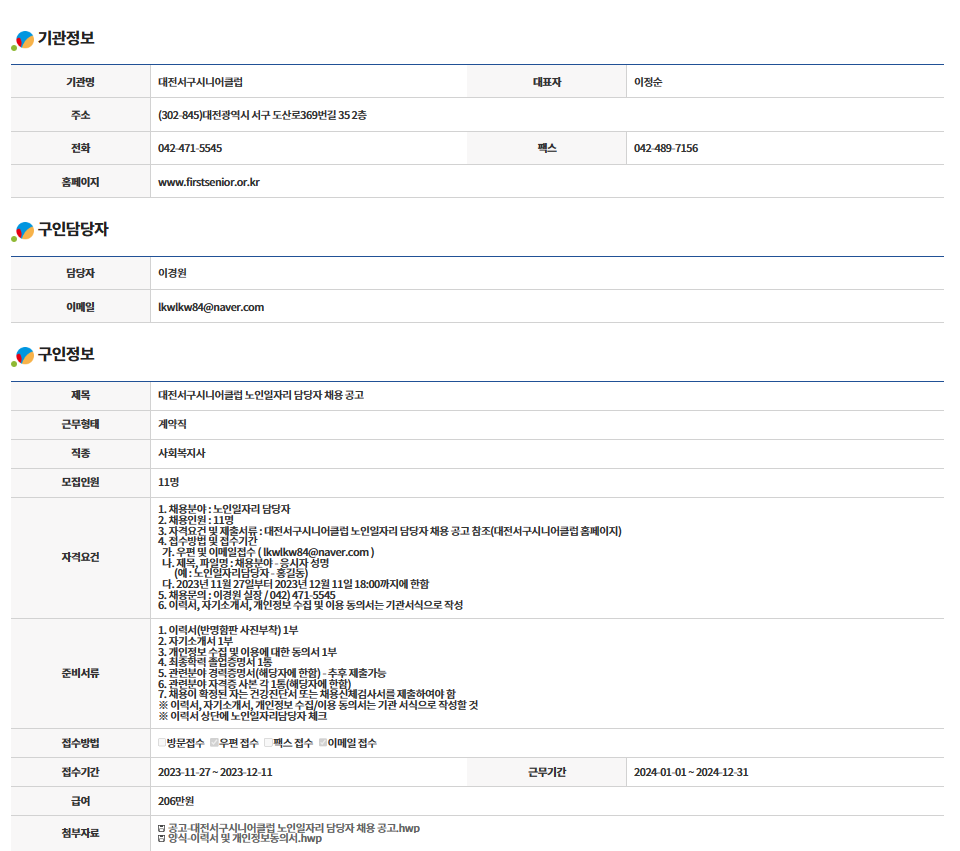Click the 구인정보 section heading
Image resolution: width=960 pixels, height=851 pixels.
pyautogui.click(x=66, y=355)
